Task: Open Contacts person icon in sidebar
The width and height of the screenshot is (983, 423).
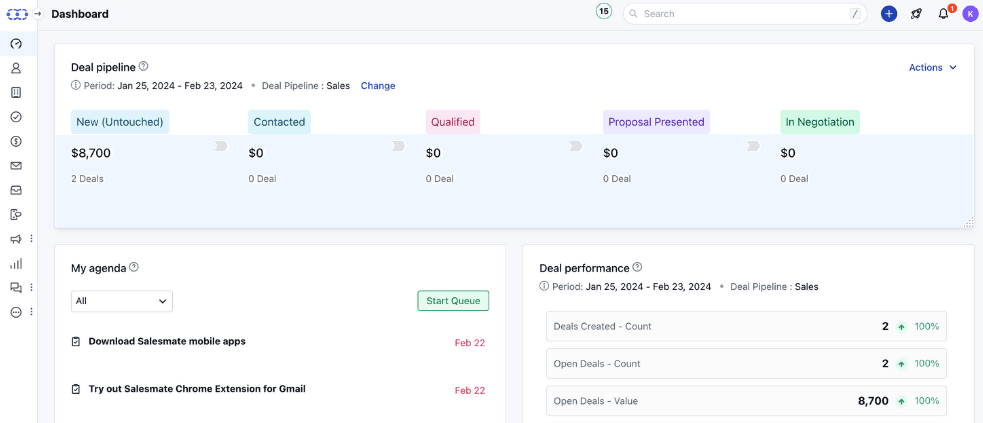Action: pyautogui.click(x=16, y=68)
